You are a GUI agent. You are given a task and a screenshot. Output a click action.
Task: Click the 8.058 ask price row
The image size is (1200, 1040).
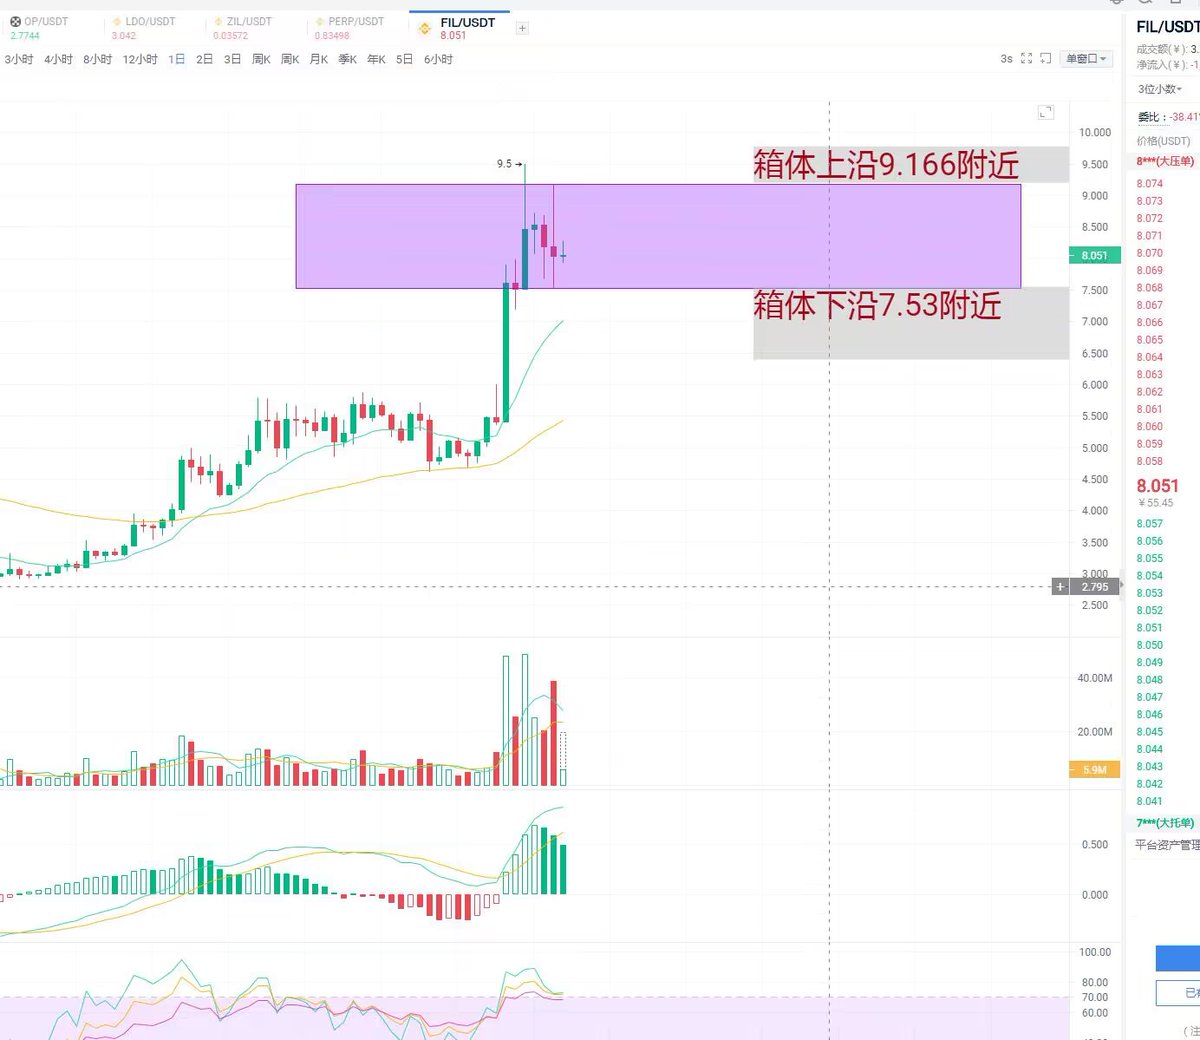1150,461
